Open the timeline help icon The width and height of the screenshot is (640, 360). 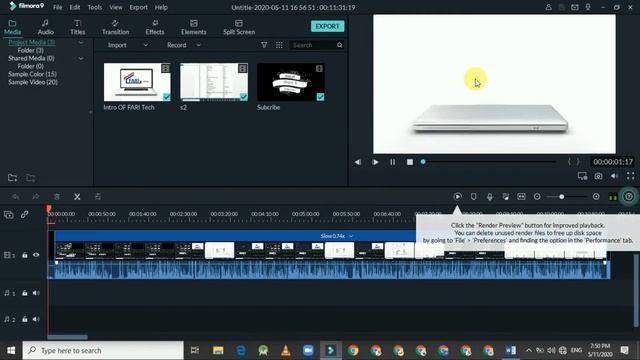click(629, 197)
